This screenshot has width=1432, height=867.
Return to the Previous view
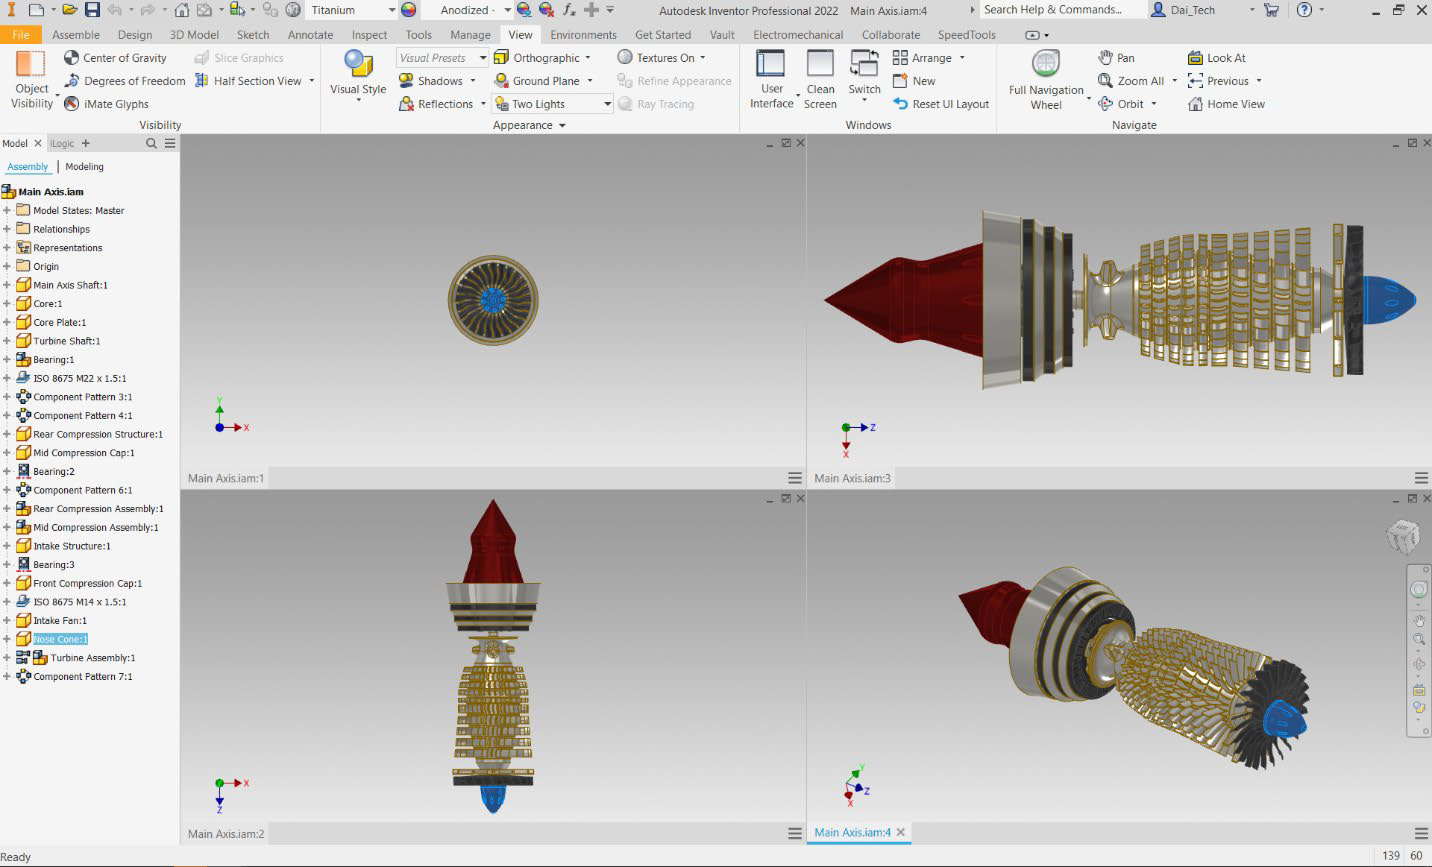point(1219,81)
